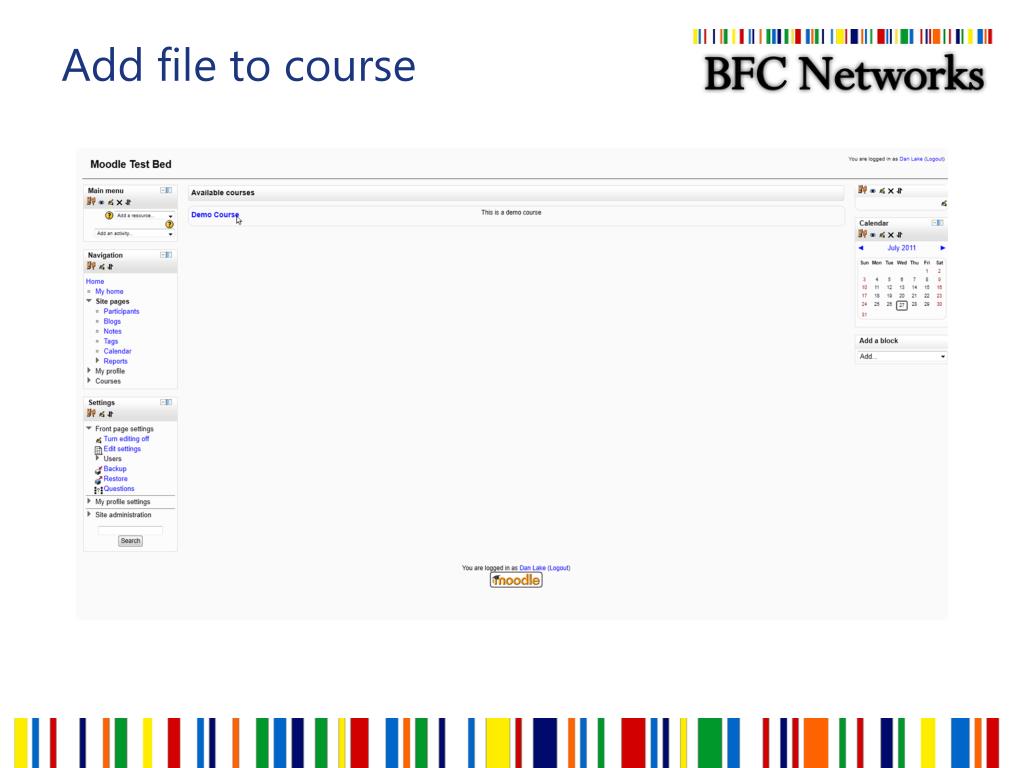Go to next month in Calendar

point(942,248)
